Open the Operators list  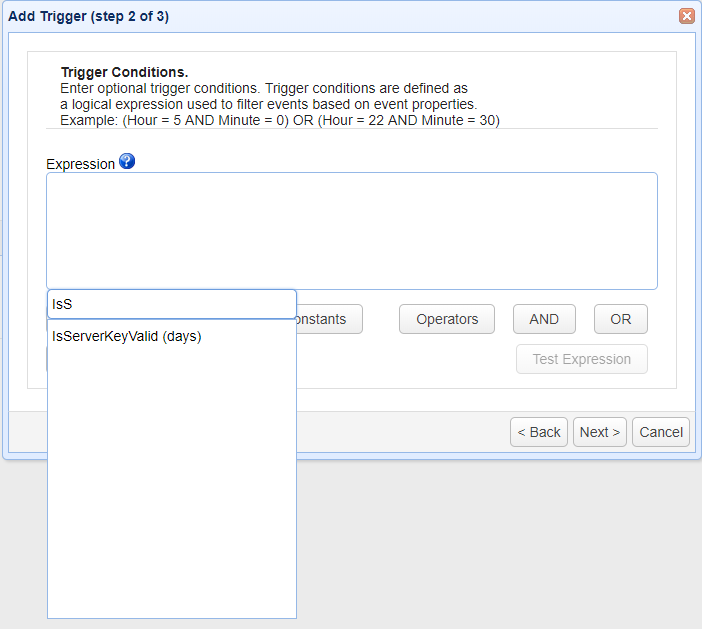447,320
